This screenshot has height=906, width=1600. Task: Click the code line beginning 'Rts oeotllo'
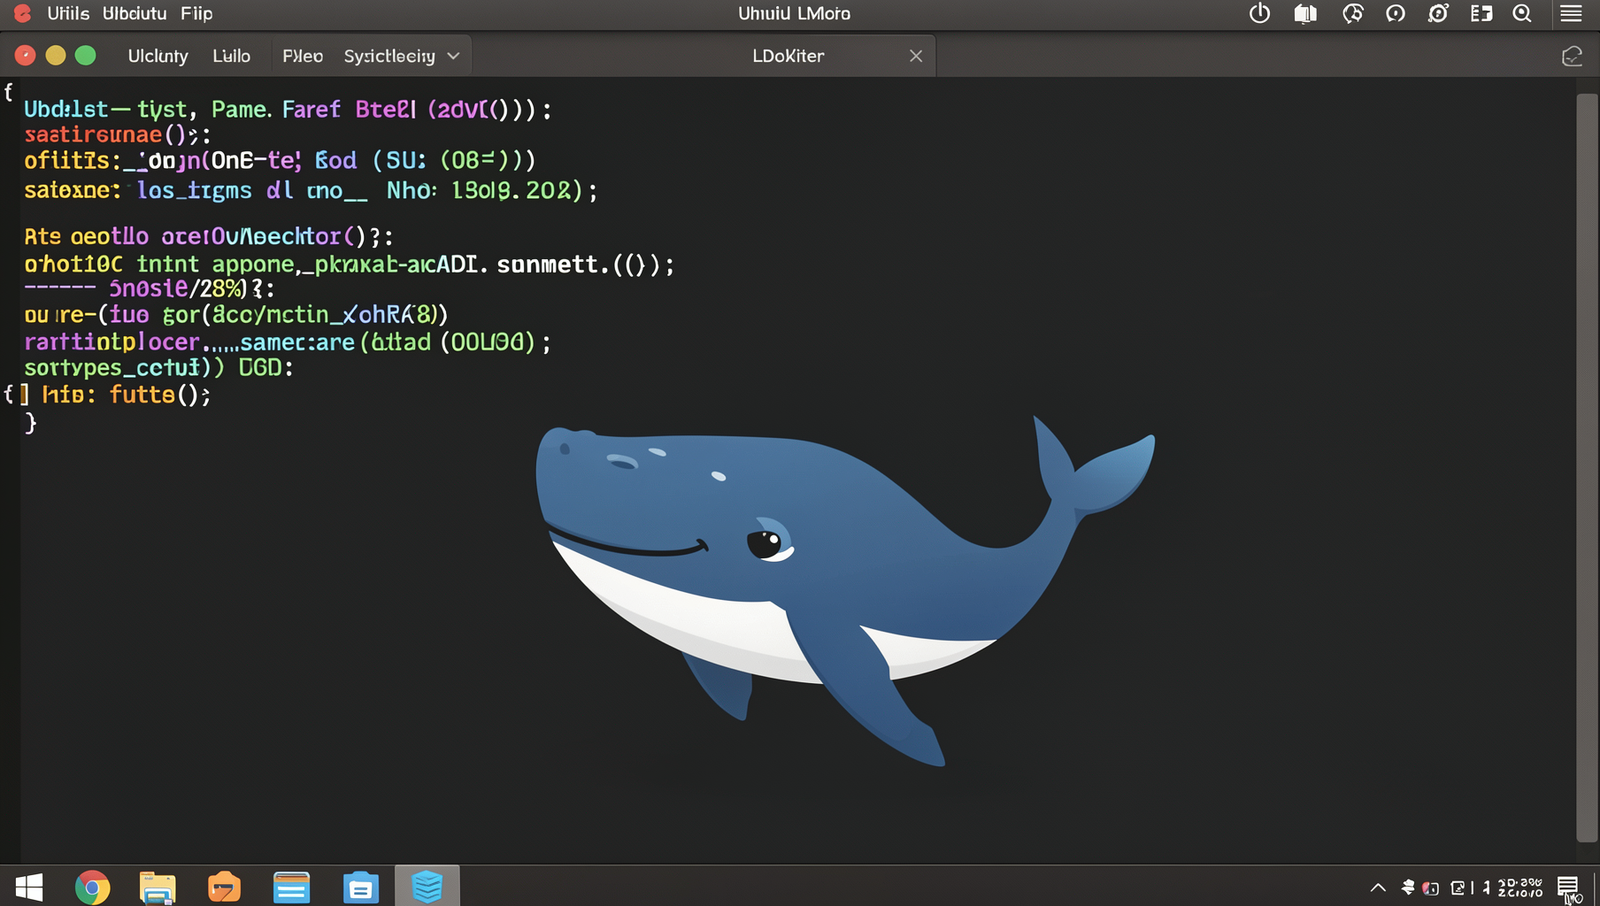click(208, 237)
